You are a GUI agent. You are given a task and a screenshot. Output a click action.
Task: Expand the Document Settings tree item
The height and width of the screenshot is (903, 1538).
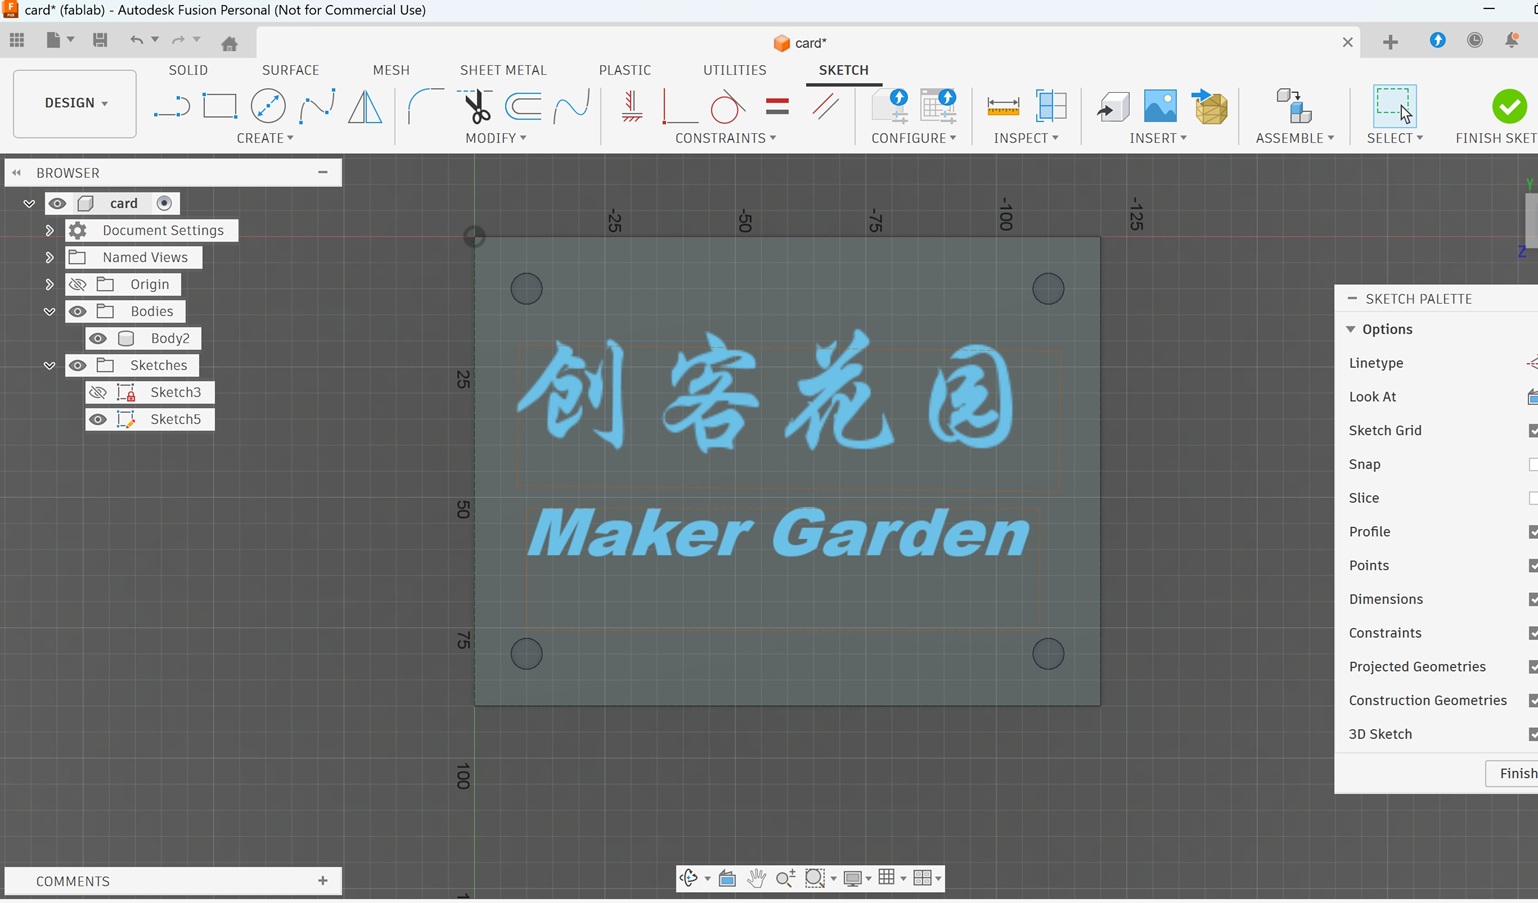49,230
